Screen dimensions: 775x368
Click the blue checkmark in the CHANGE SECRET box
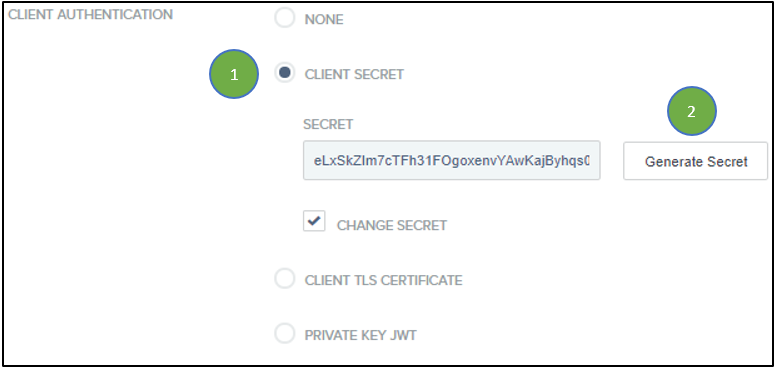click(313, 221)
